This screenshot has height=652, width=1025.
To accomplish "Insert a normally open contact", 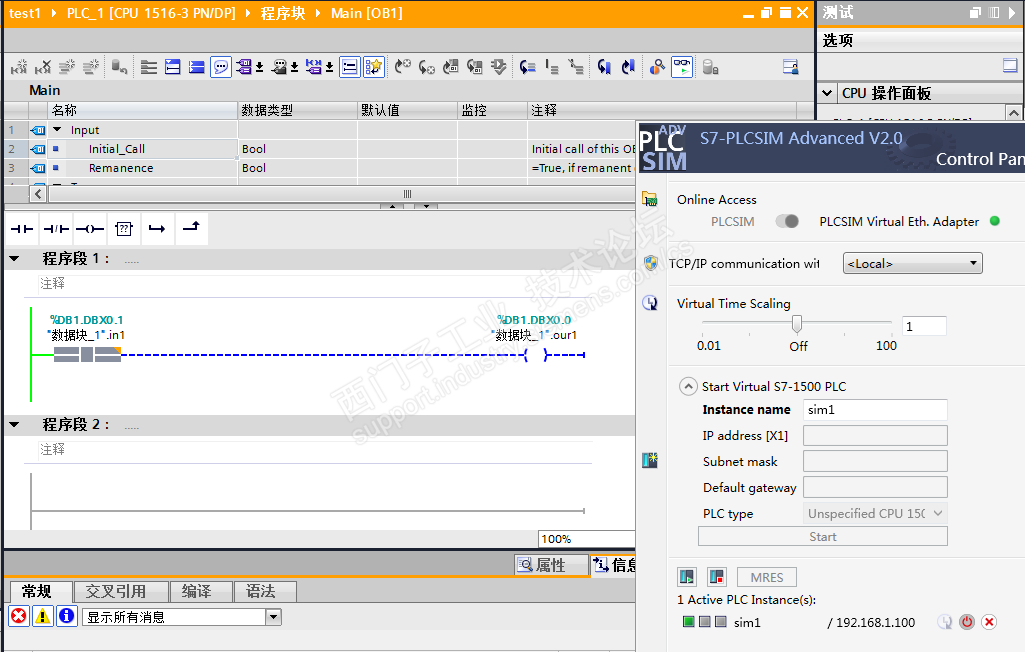I will click(x=22, y=229).
